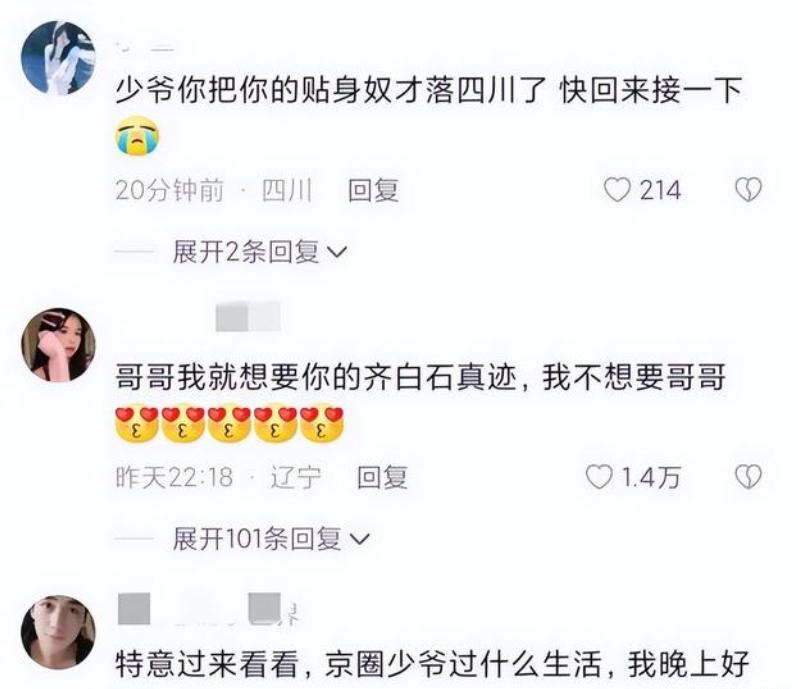The width and height of the screenshot is (798, 689).
Task: Open blurred username of third commenter
Action: [207, 609]
